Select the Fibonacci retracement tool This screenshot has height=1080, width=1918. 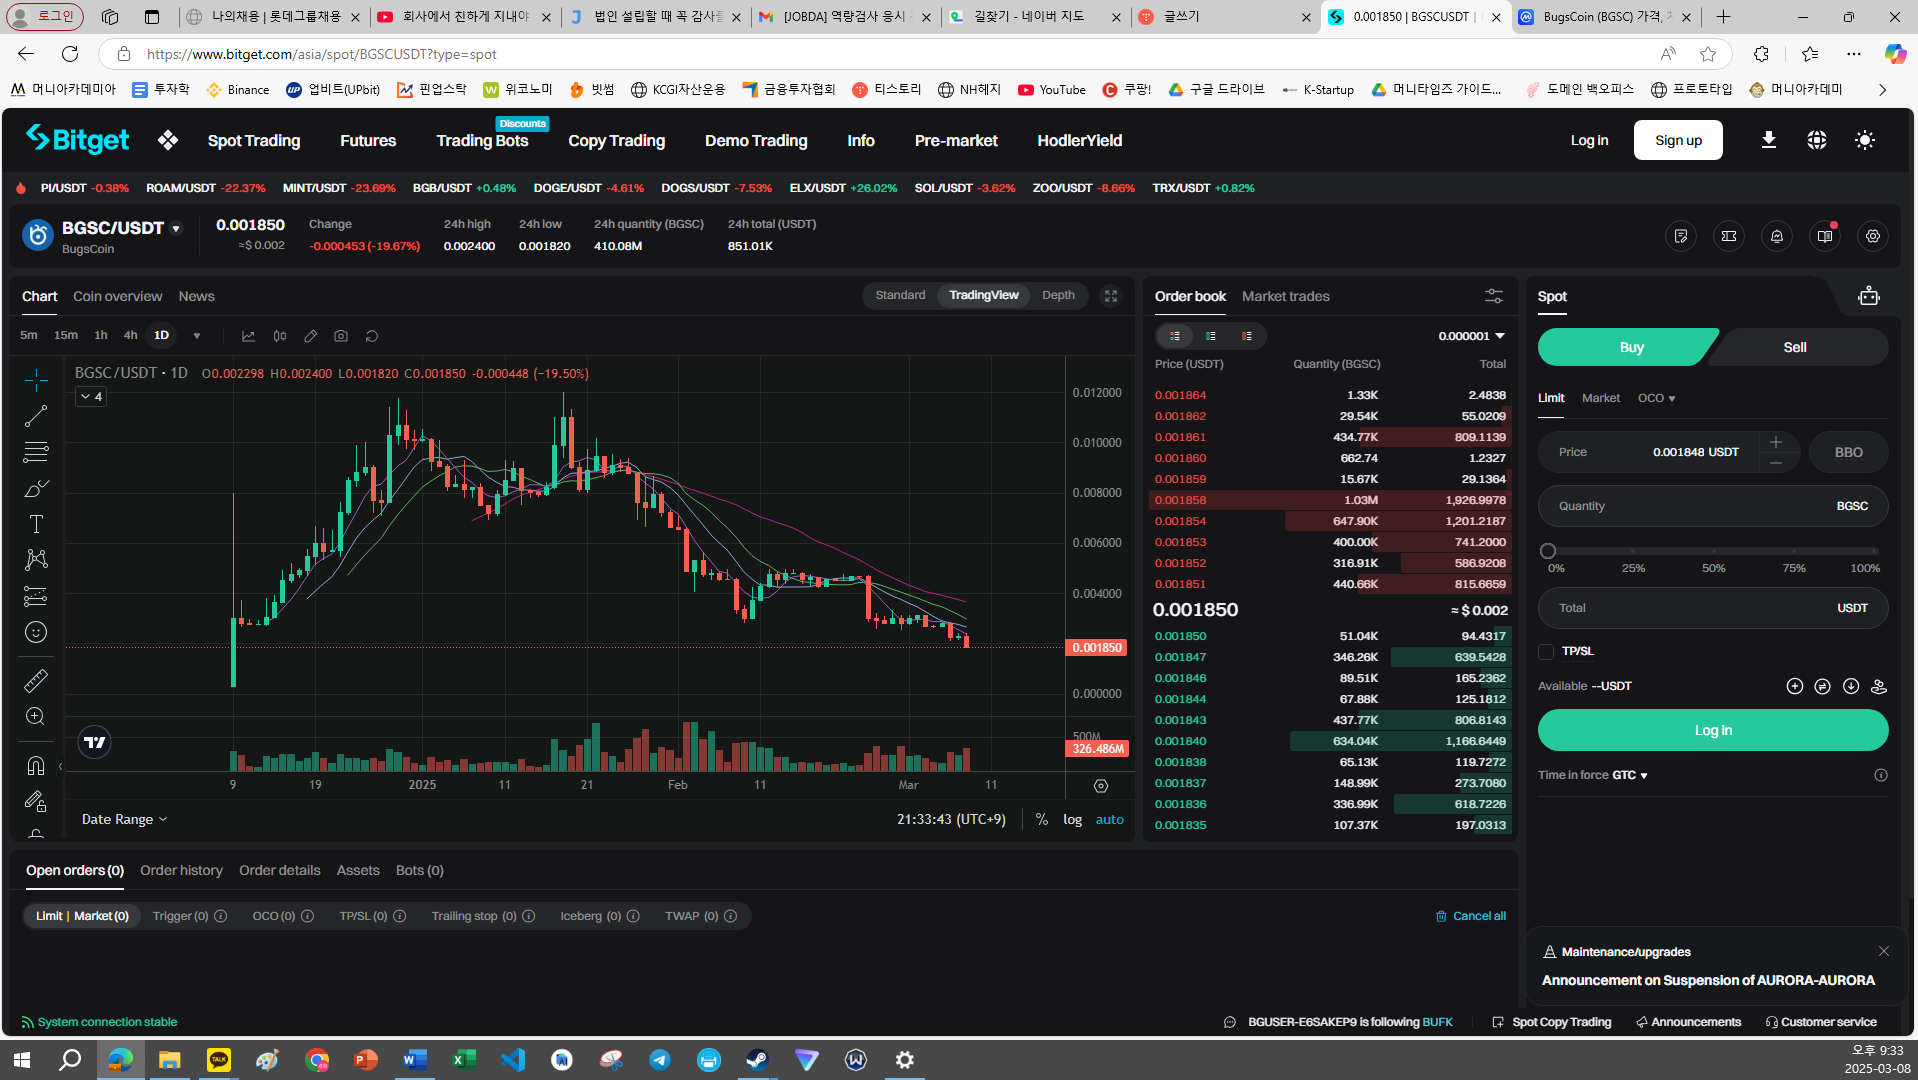tap(36, 452)
